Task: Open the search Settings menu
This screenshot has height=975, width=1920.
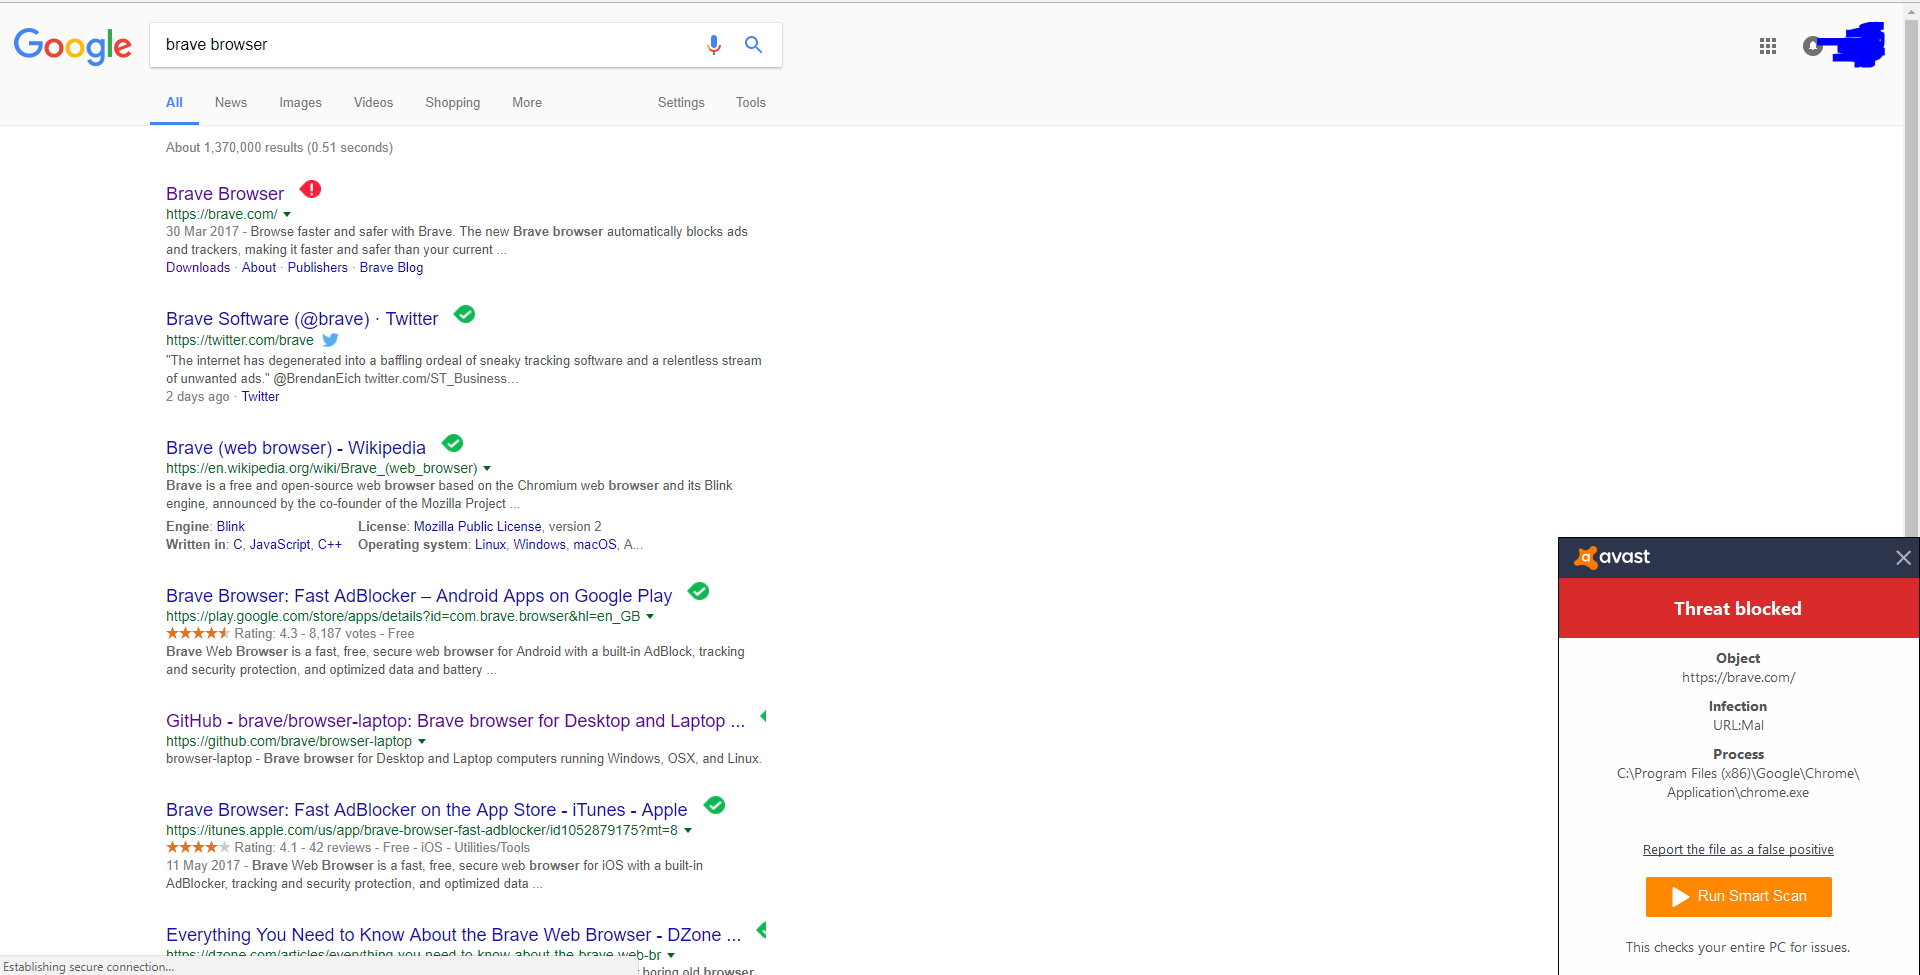Action: tap(681, 103)
